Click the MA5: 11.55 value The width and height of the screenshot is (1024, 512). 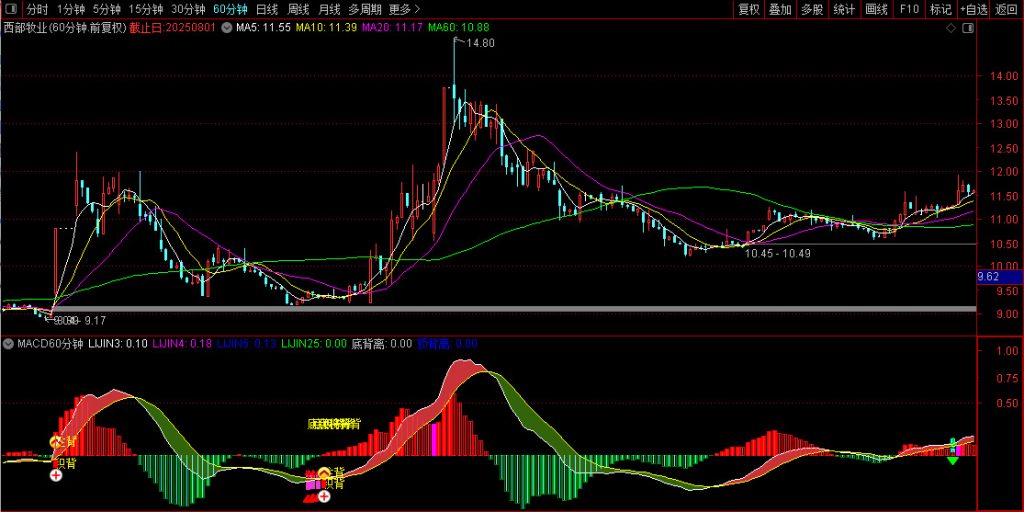tap(264, 28)
